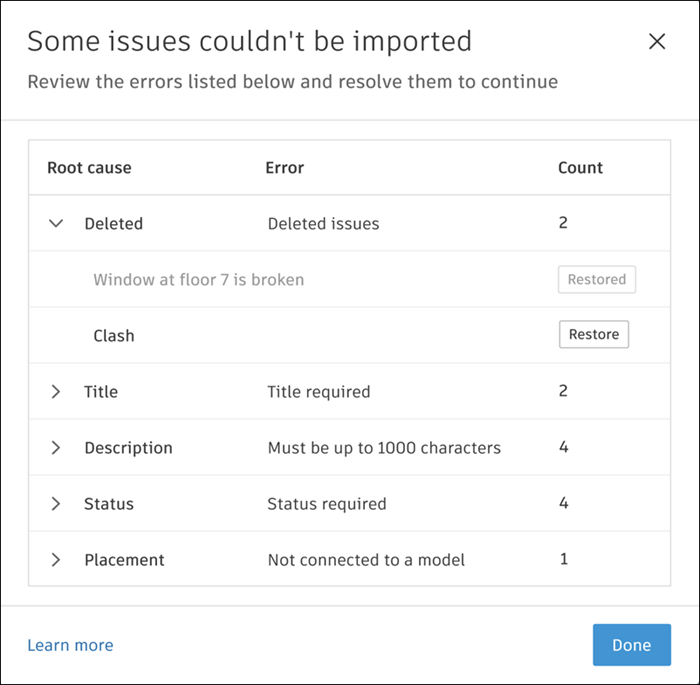Select the Clash deleted issue row
The image size is (700, 685).
click(x=114, y=336)
